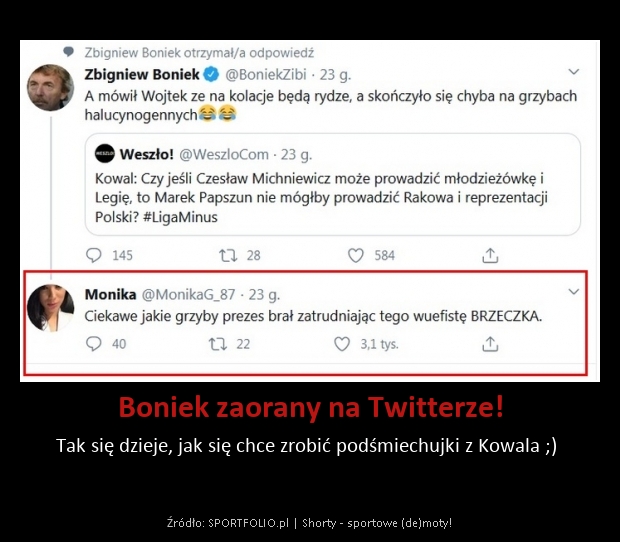
Task: Open Monika's profile picture
Action: 50,307
